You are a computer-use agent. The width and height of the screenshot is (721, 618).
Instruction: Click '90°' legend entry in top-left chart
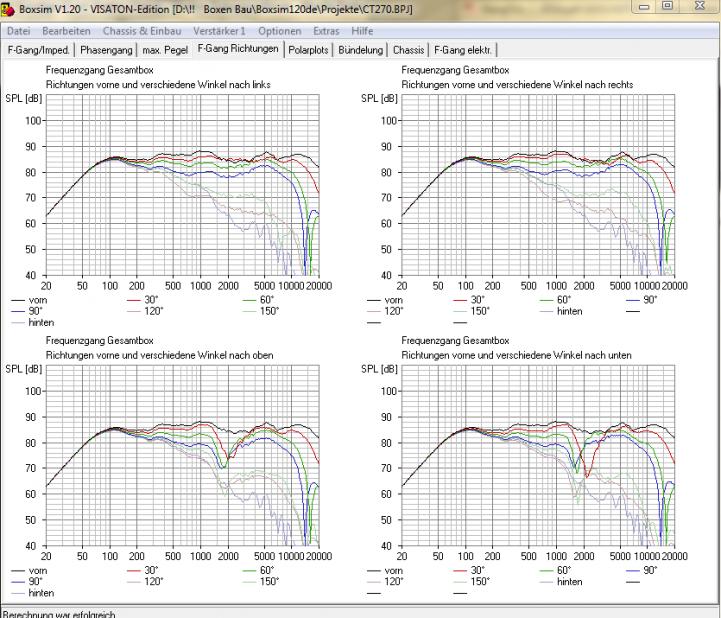(27, 311)
